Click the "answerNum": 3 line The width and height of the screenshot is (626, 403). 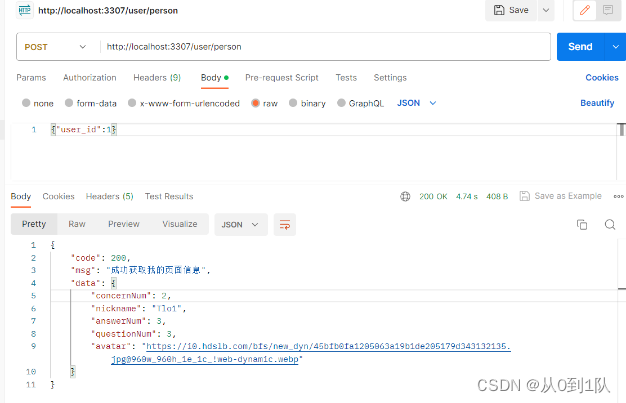click(x=128, y=321)
